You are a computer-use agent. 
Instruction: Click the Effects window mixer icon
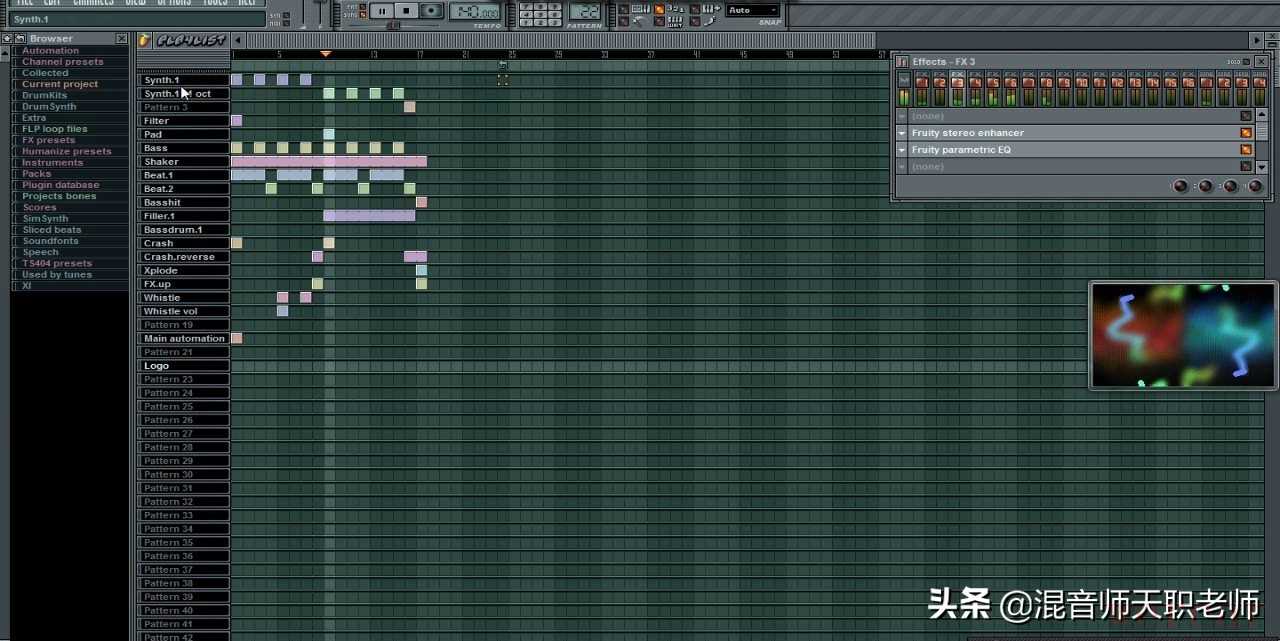pos(902,62)
